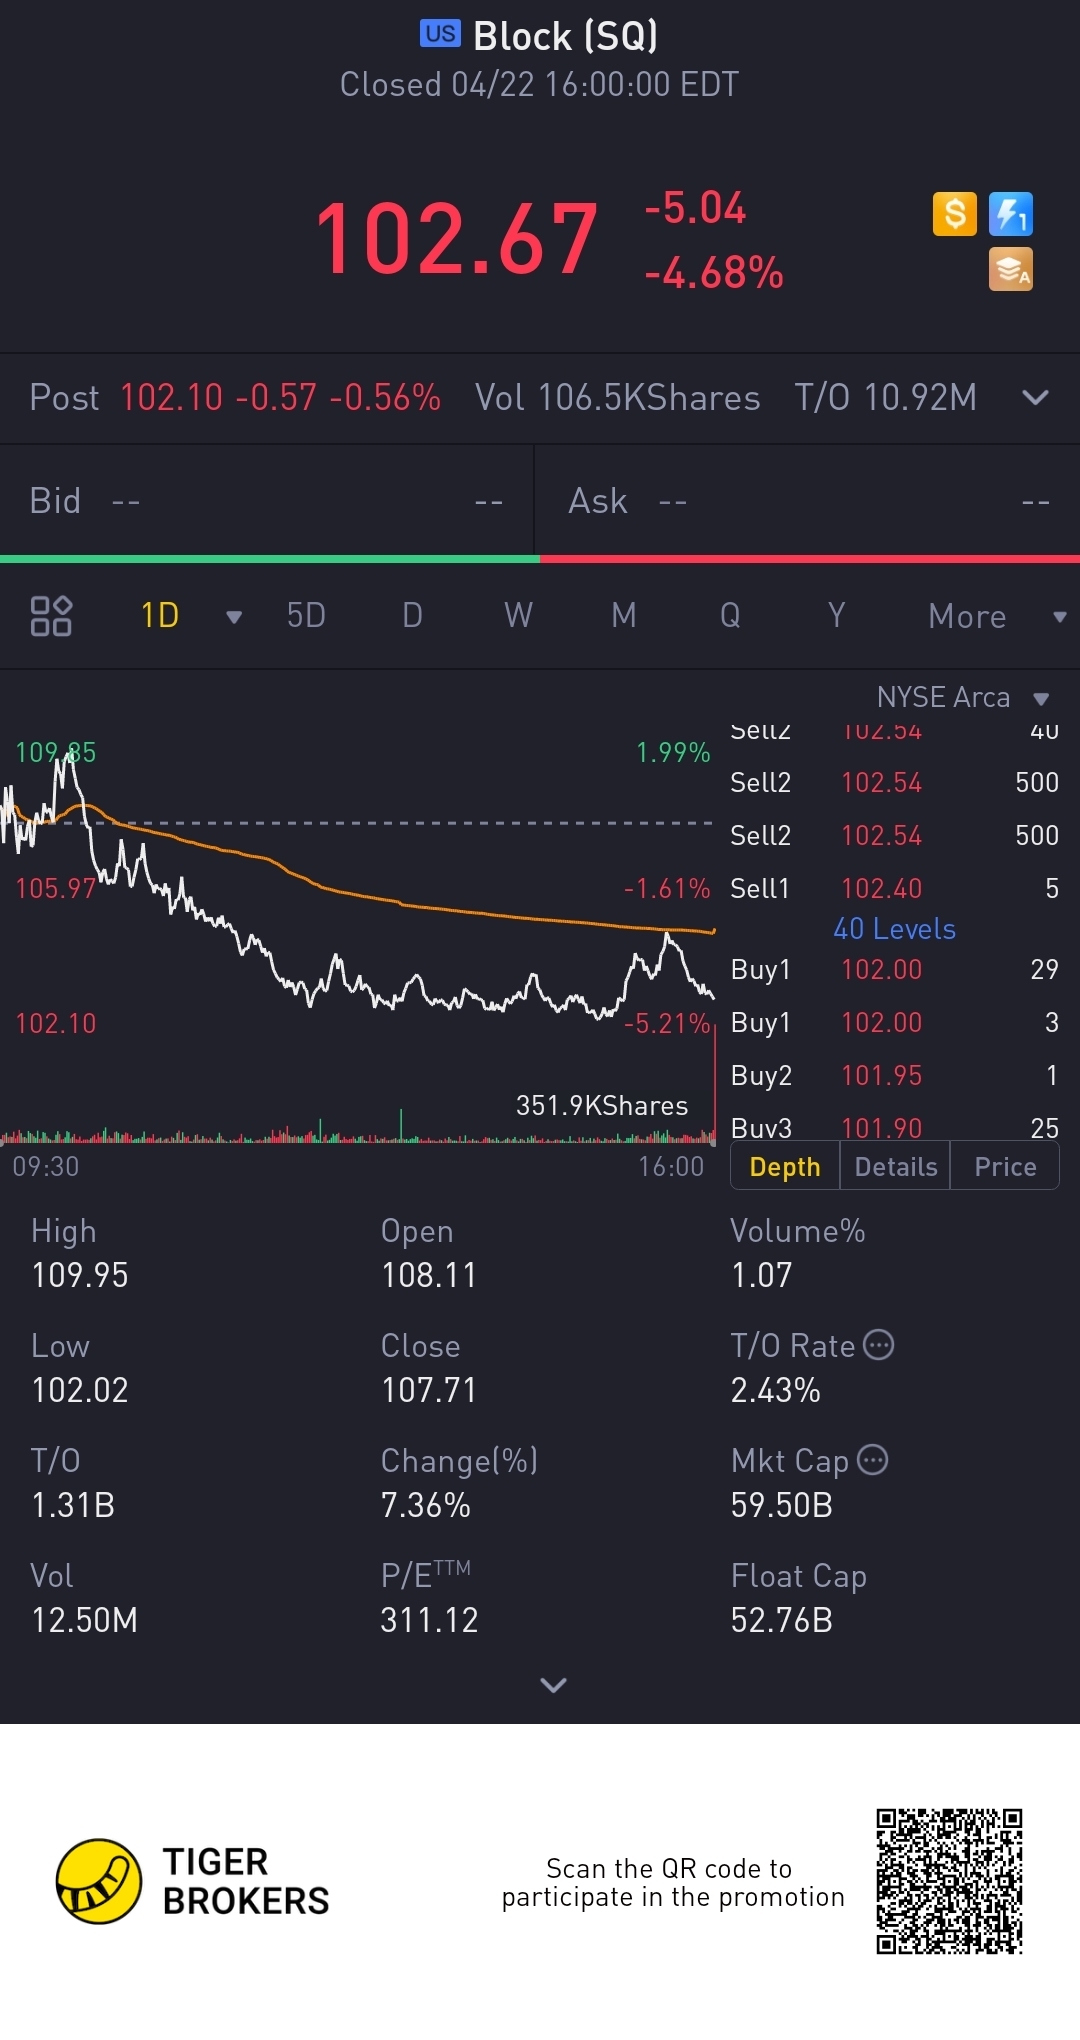Expand more stats with bottom chevron
This screenshot has height=2040, width=1080.
(x=553, y=1685)
